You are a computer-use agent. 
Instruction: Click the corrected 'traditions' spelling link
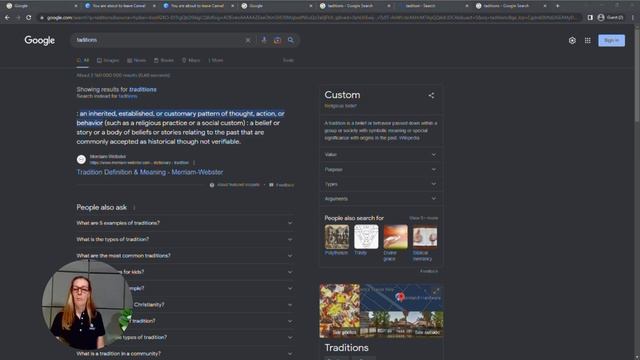(x=143, y=89)
